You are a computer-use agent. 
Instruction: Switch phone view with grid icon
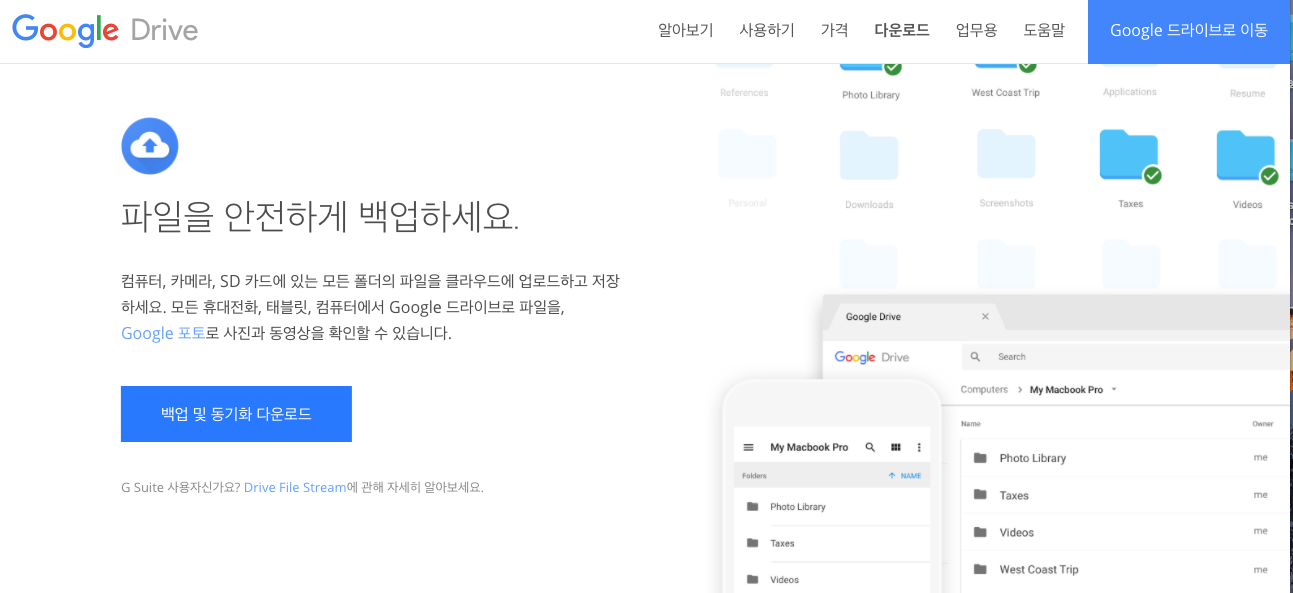coord(896,447)
